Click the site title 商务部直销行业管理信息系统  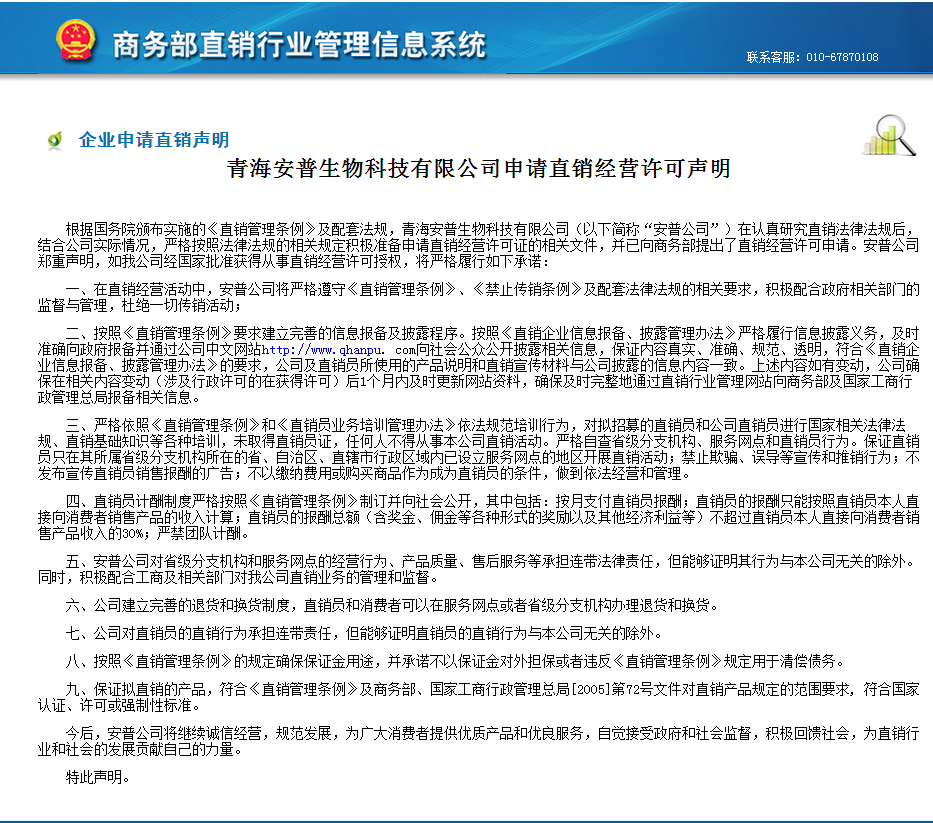[299, 45]
